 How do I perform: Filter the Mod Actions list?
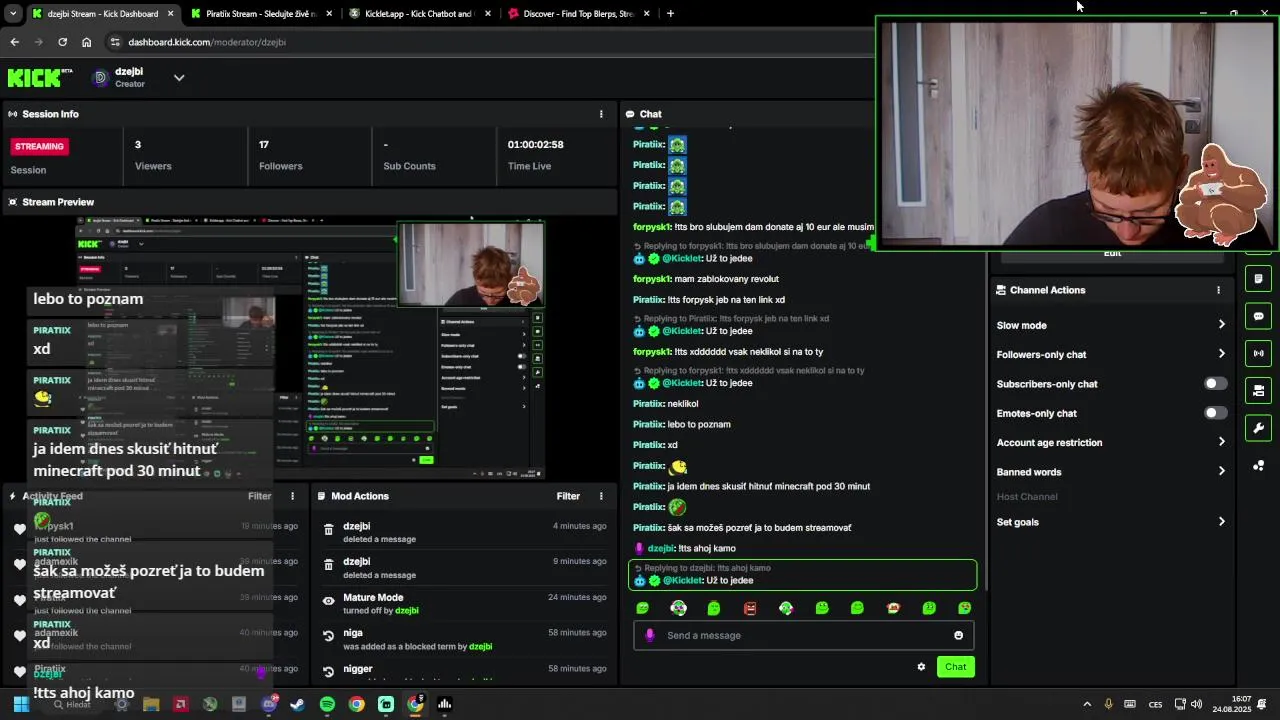click(568, 496)
